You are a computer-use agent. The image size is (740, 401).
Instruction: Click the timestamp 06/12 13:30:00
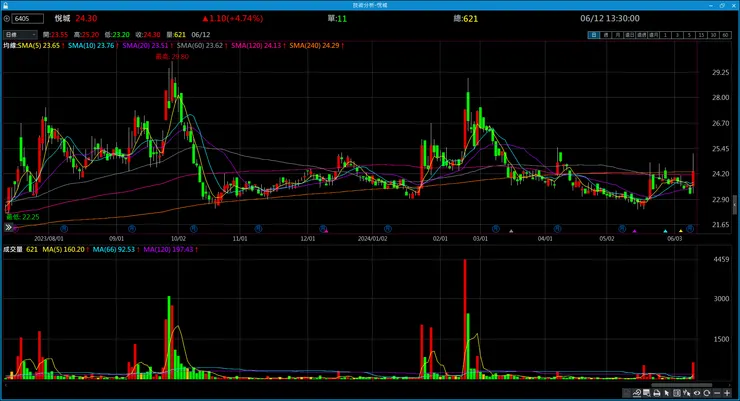point(610,18)
